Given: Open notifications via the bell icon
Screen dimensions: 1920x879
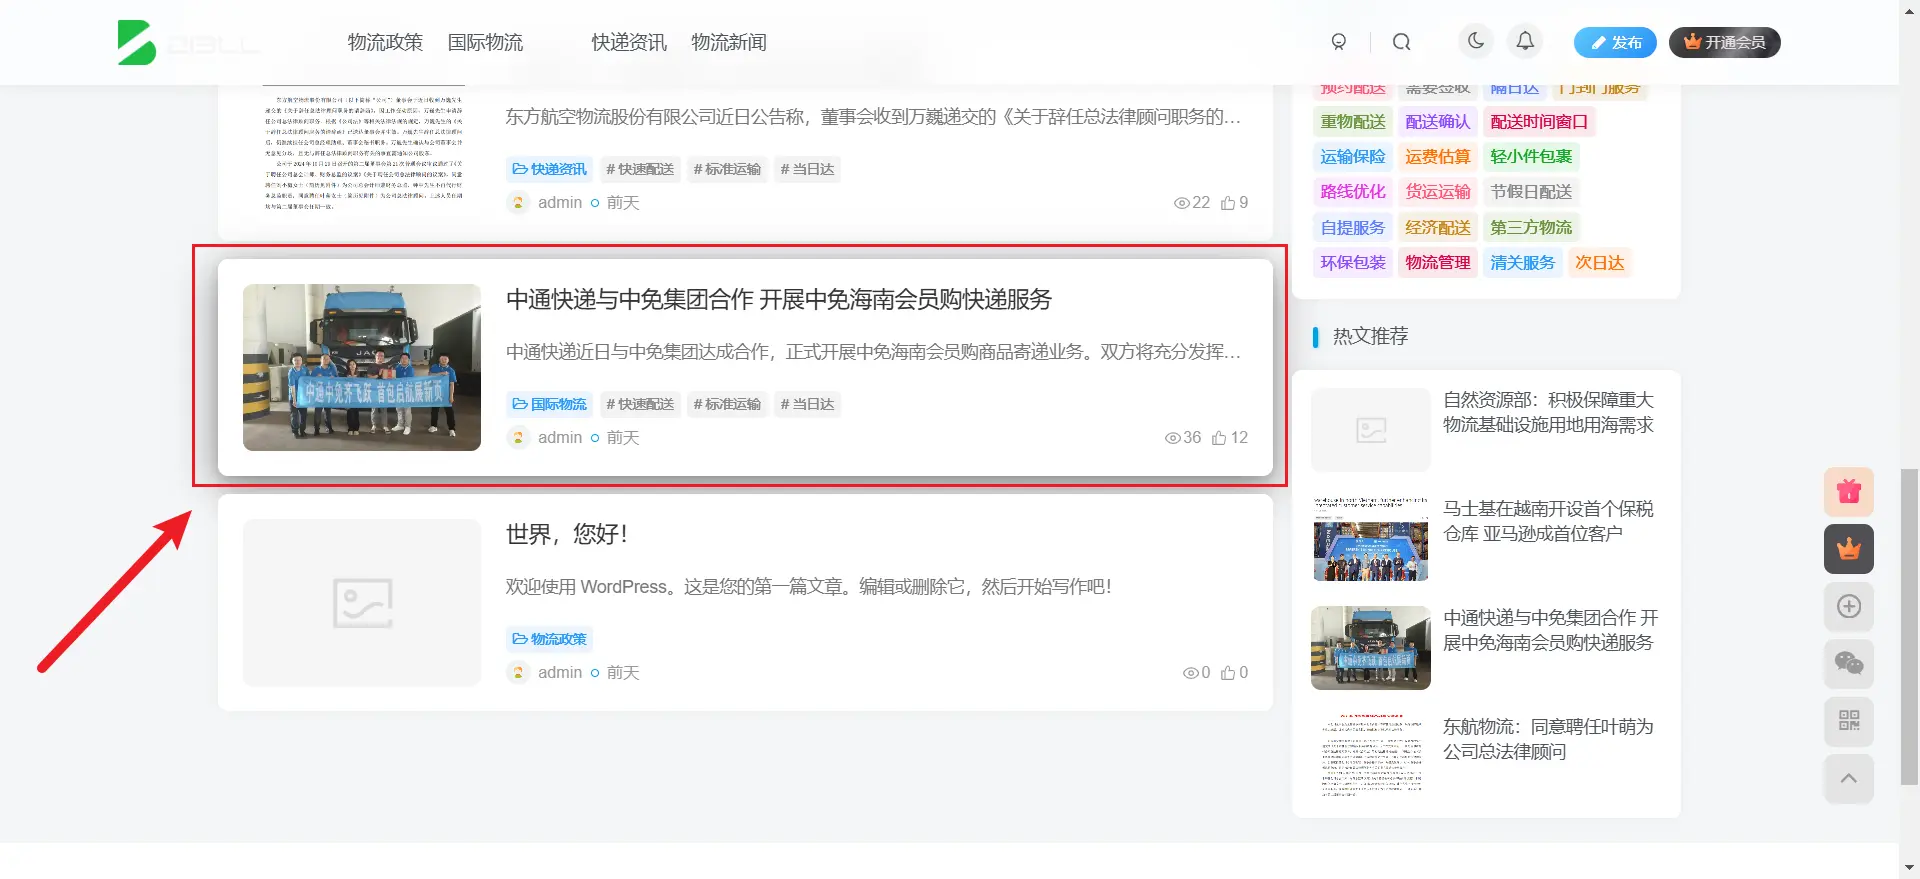Looking at the screenshot, I should [1524, 41].
